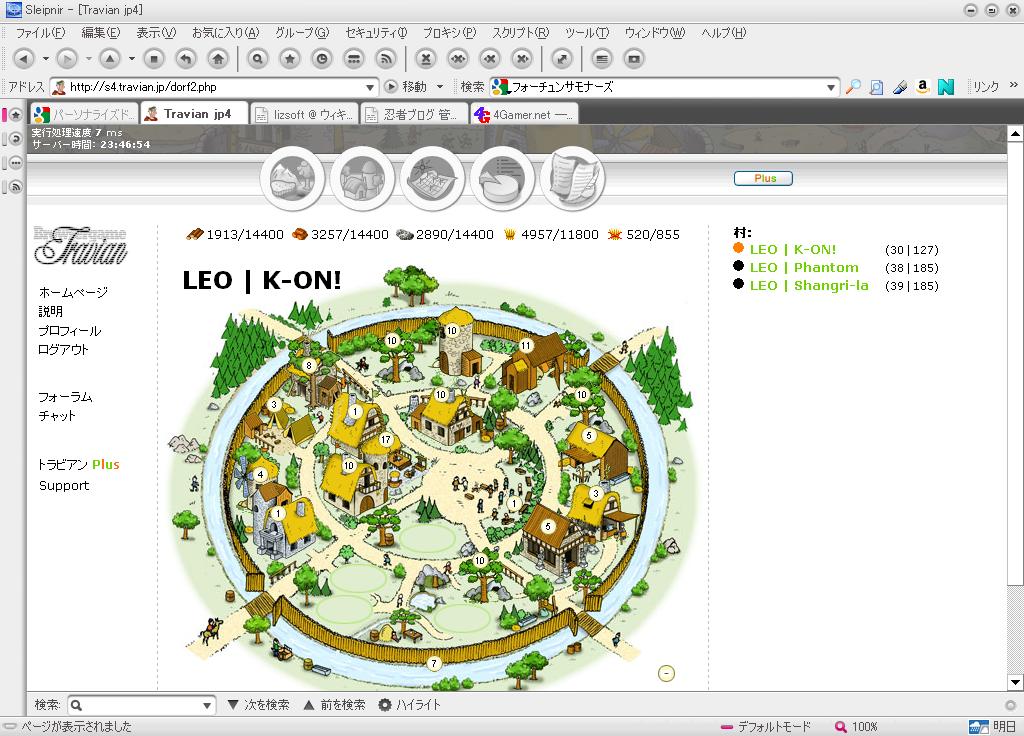Open the ツール(T) menu

click(587, 33)
